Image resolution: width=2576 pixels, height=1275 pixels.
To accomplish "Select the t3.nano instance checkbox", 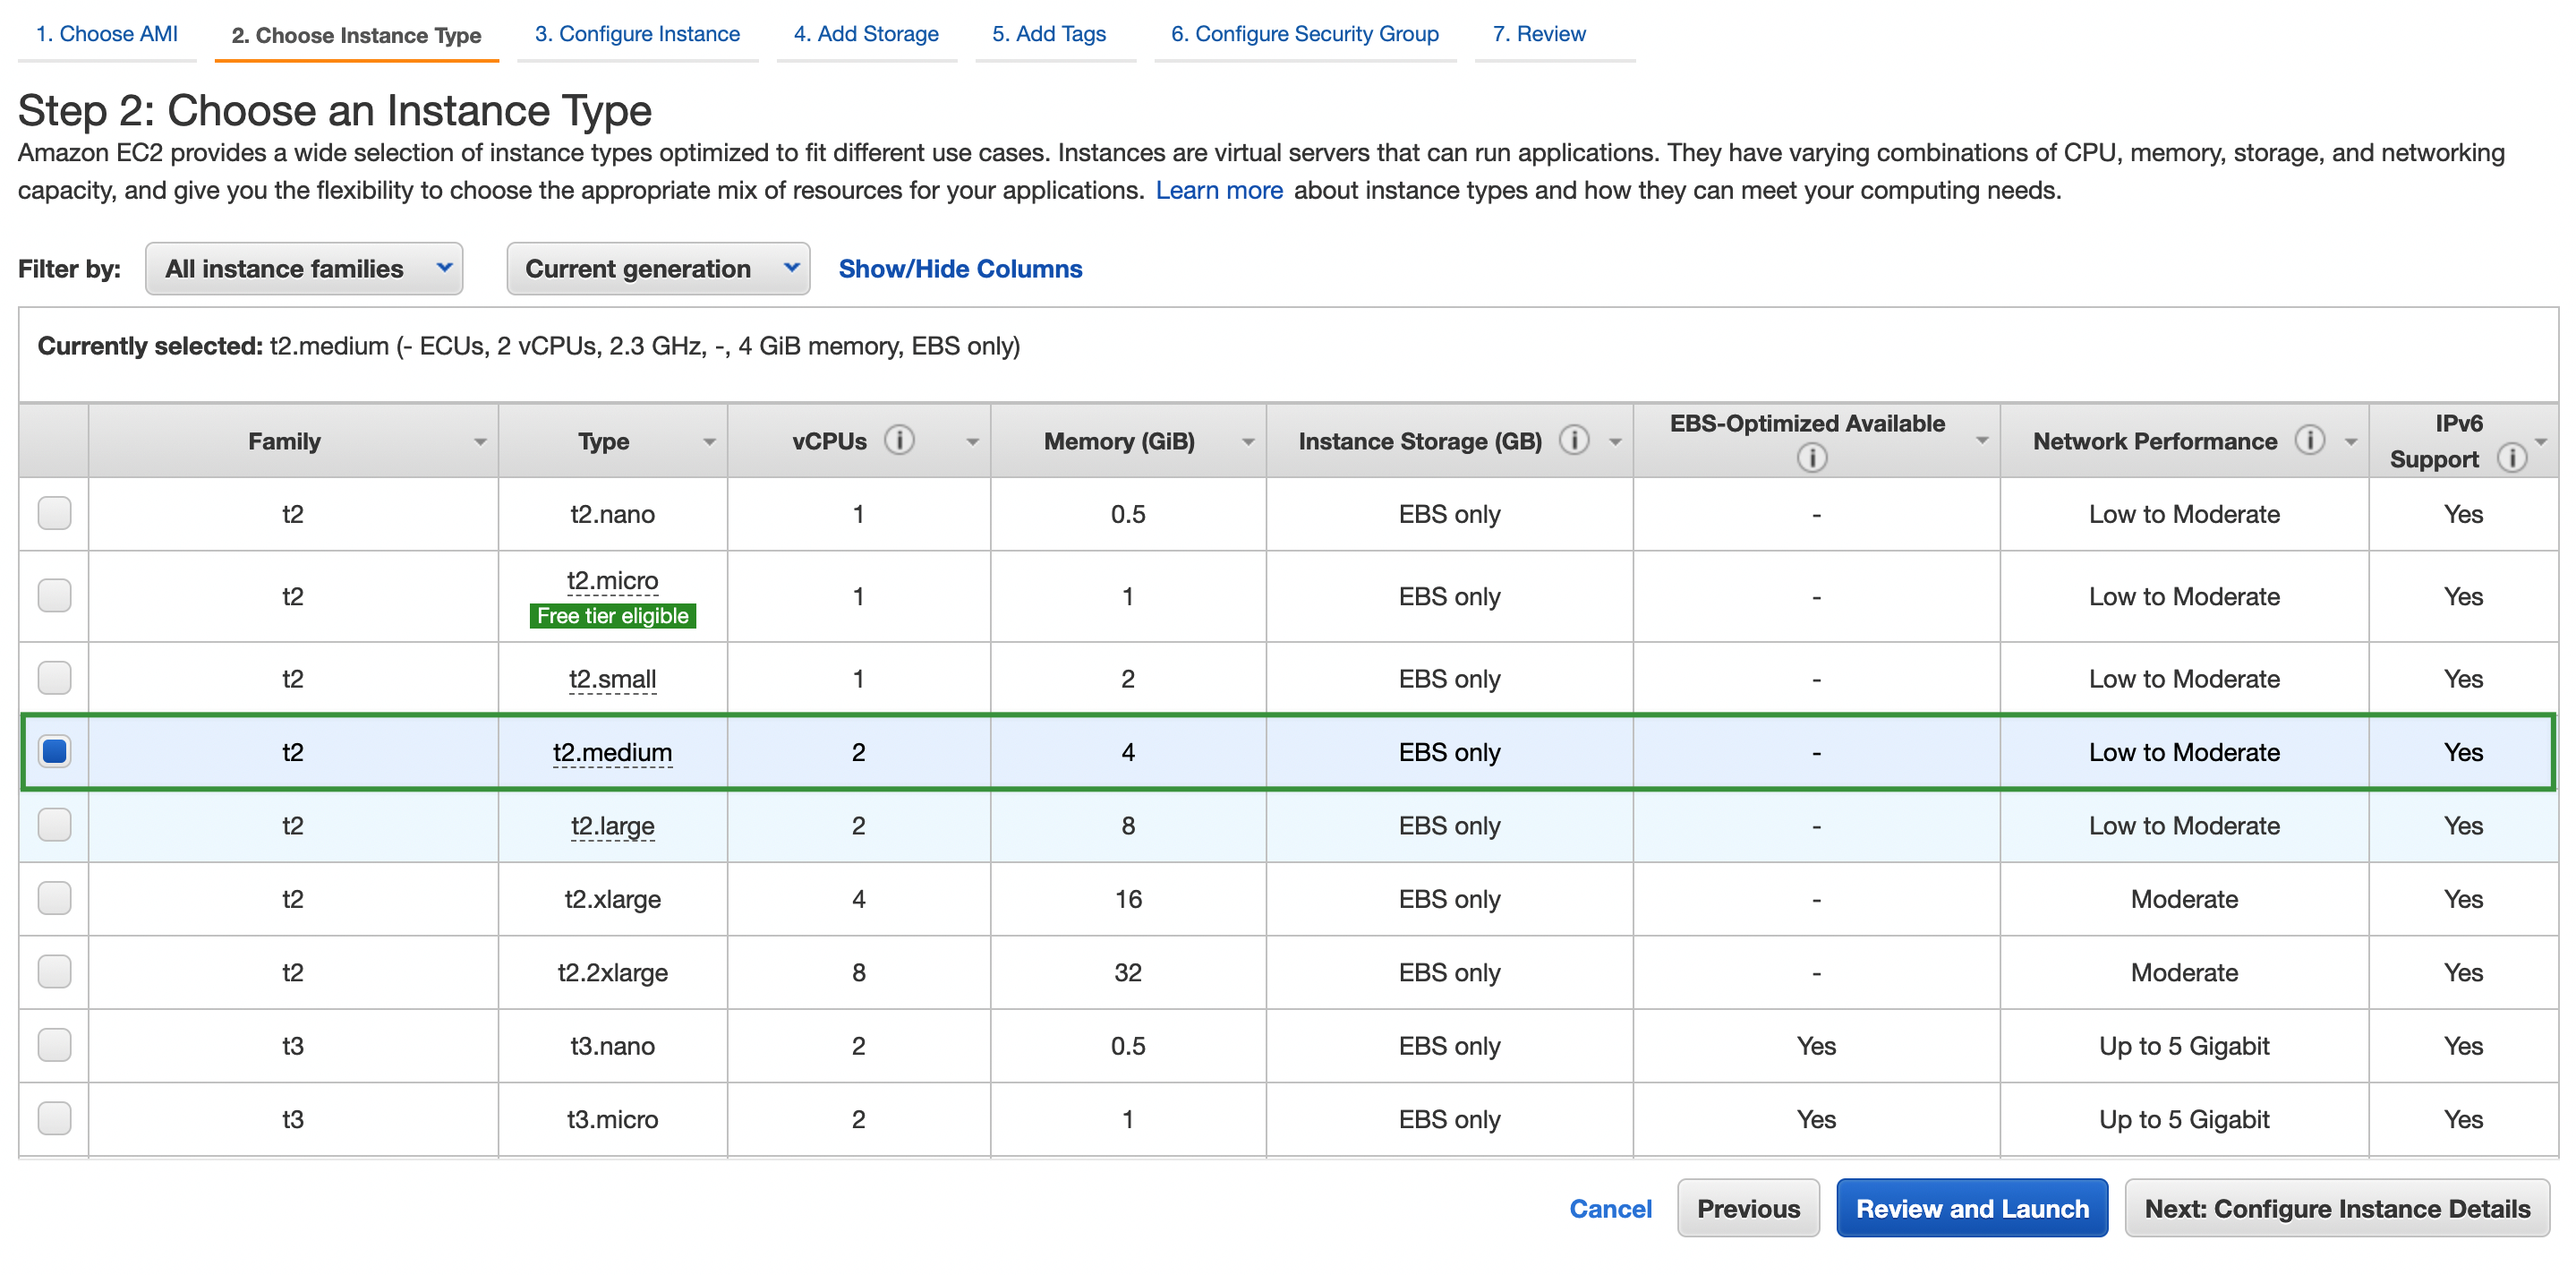I will (x=54, y=1045).
